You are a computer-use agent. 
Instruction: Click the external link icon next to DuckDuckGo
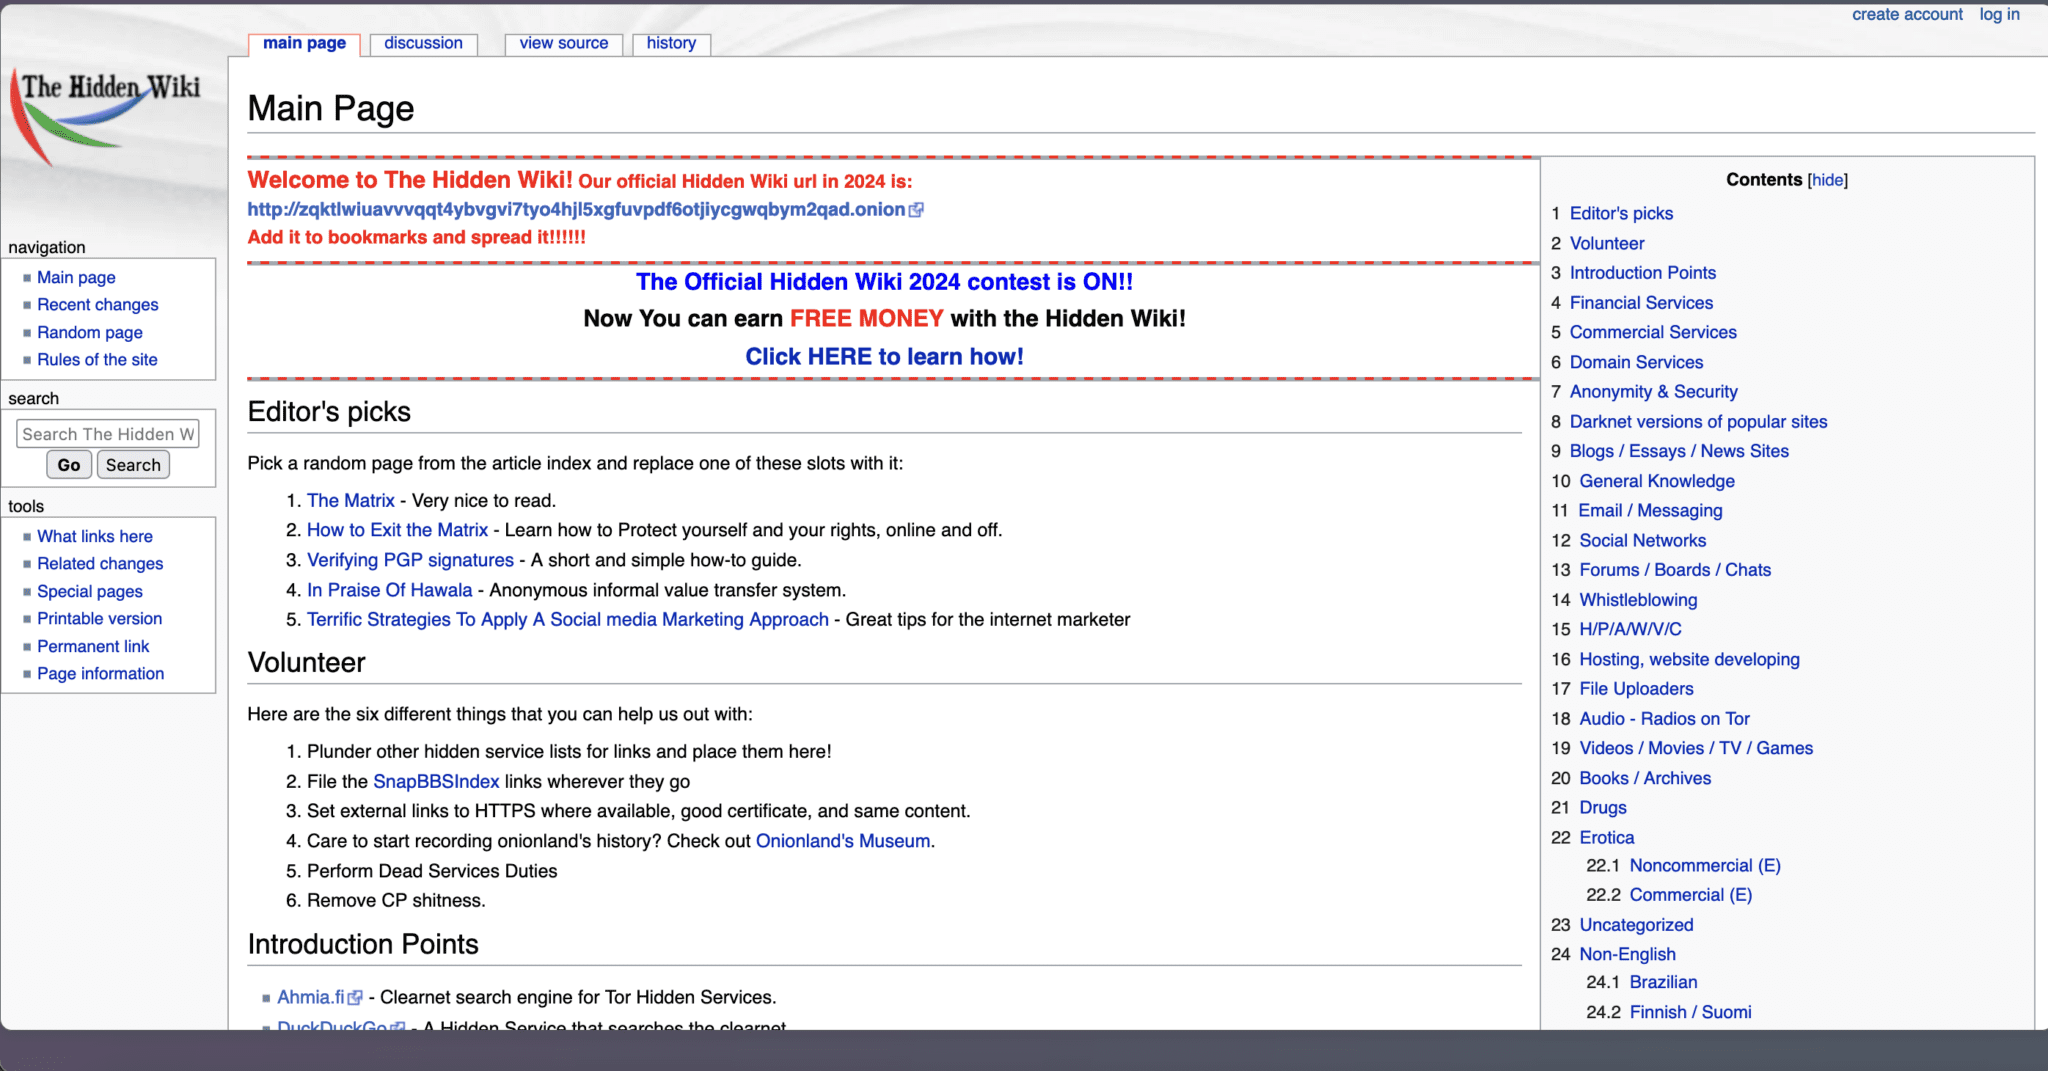[399, 1026]
